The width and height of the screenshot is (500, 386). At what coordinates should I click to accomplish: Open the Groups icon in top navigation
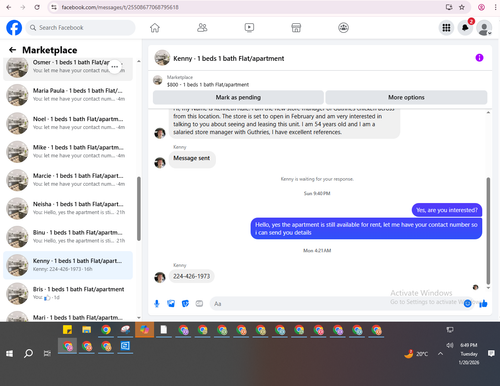coord(343,28)
